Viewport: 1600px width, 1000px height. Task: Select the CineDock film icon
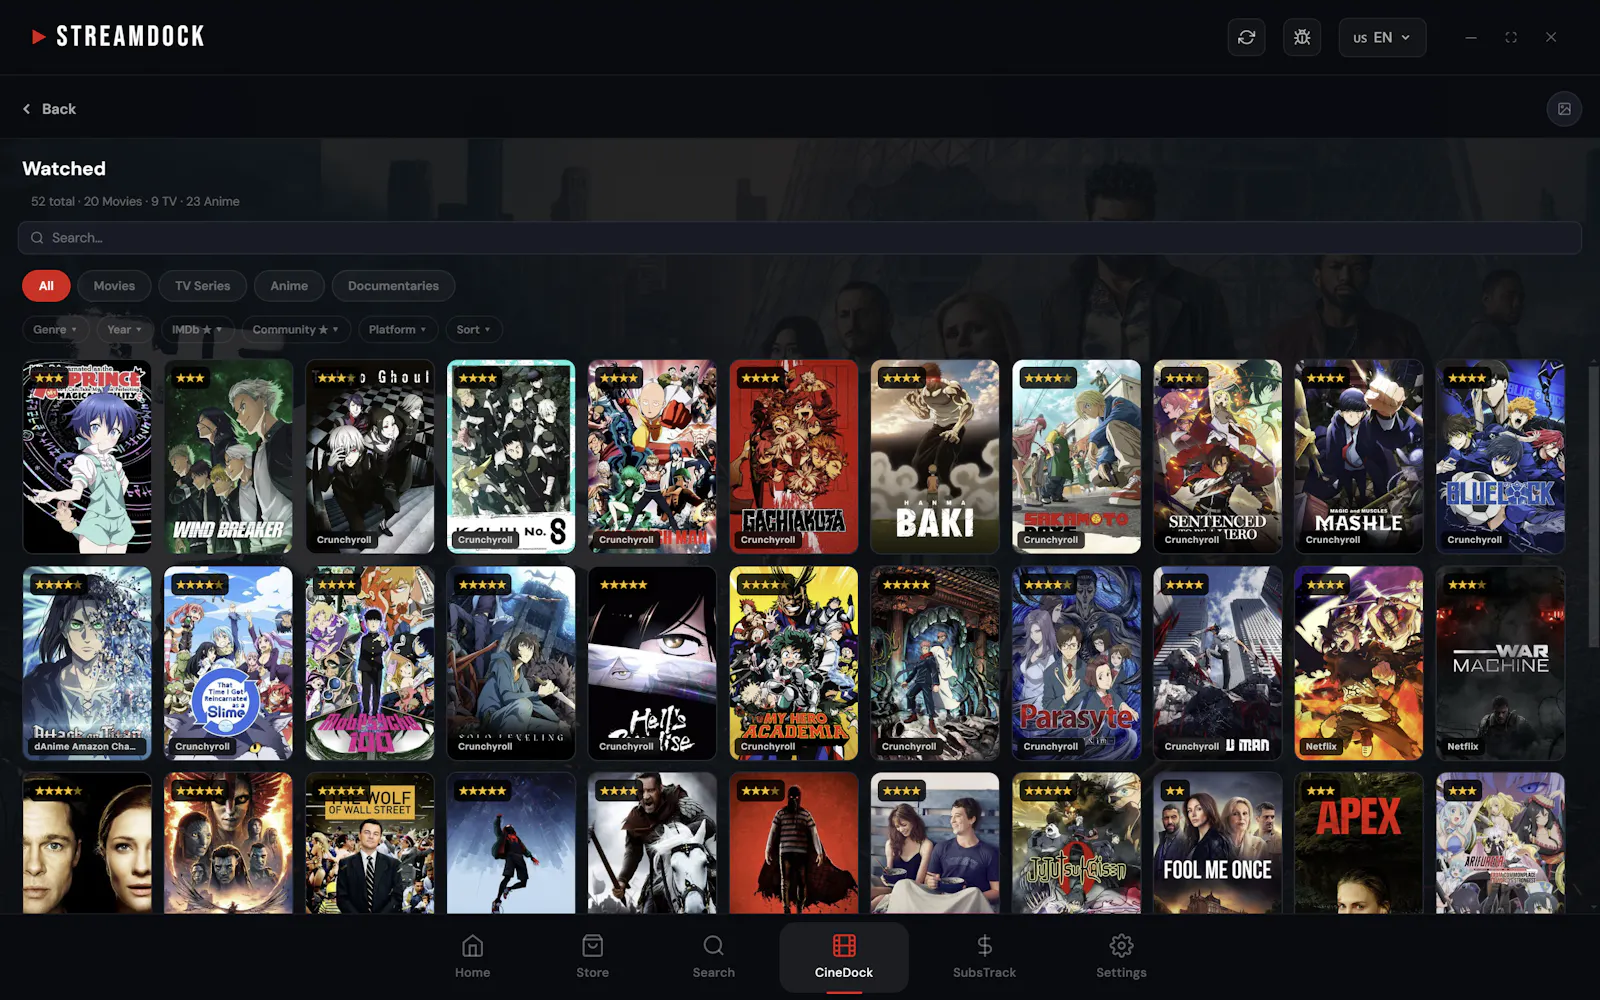point(844,946)
